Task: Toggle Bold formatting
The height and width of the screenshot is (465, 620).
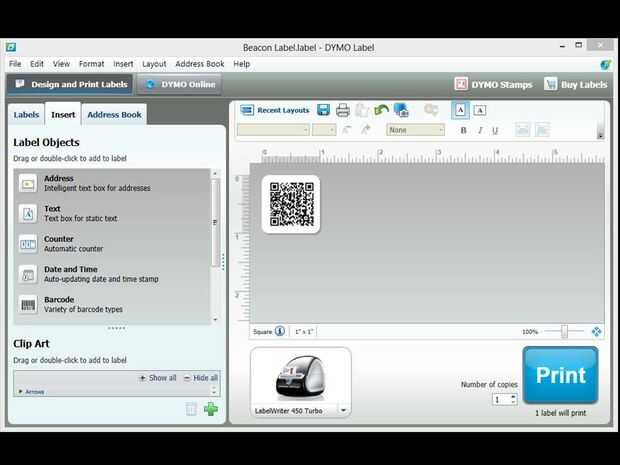Action: click(463, 130)
